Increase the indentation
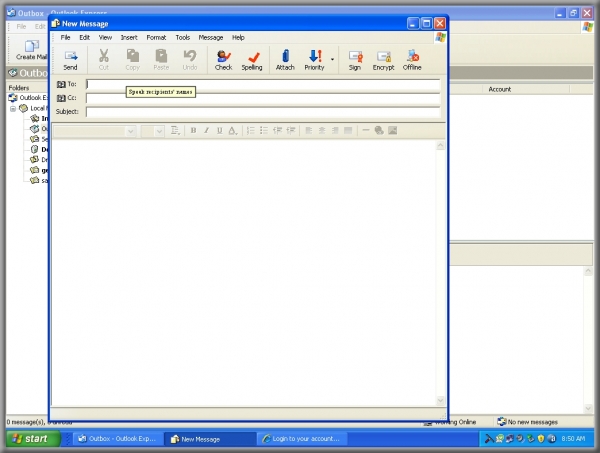This screenshot has height=453, width=600. [x=291, y=131]
